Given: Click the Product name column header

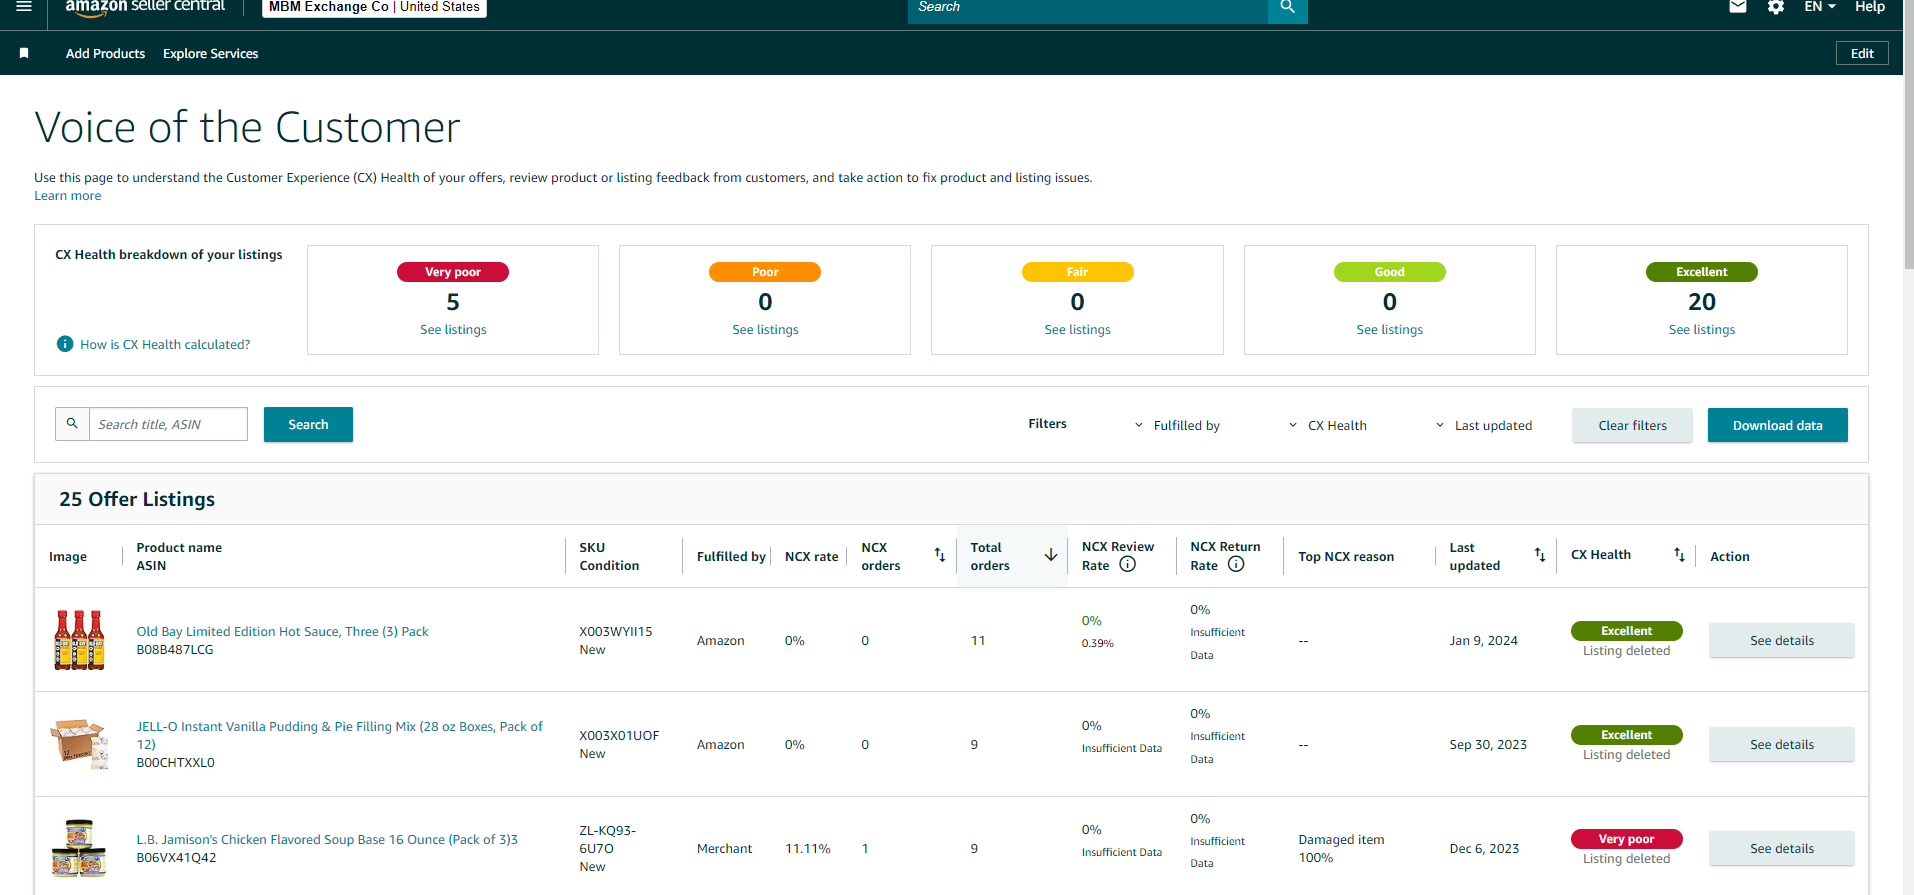Looking at the screenshot, I should coord(179,547).
